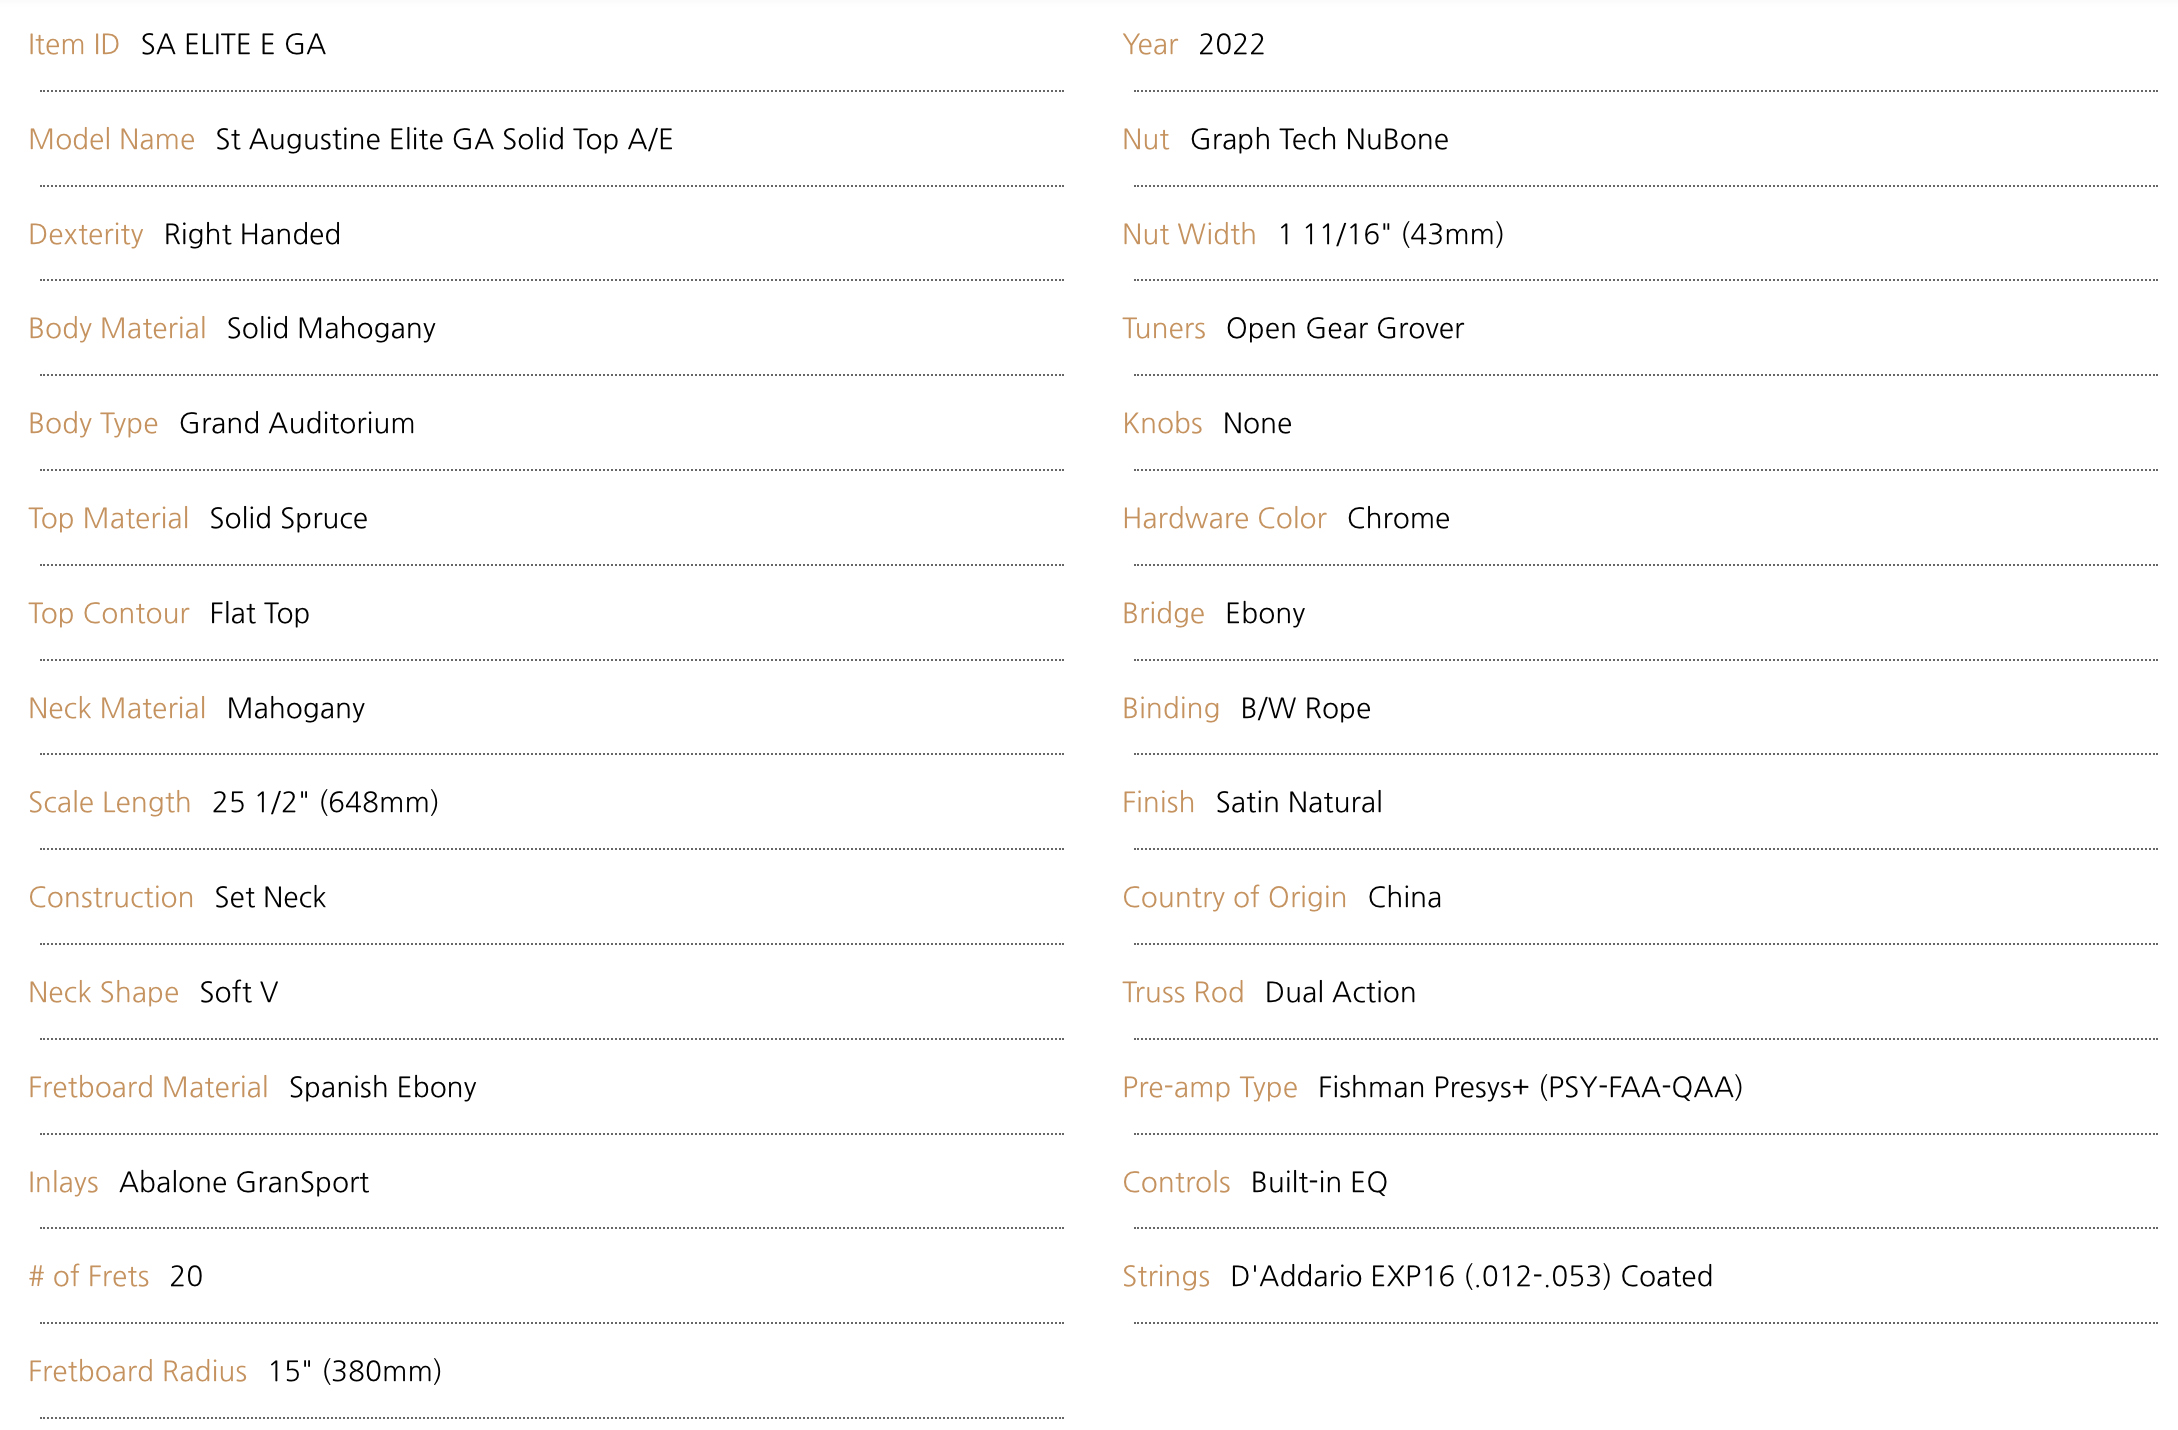2178x1430 pixels.
Task: Click the Hardware Color label
Action: click(x=1224, y=518)
